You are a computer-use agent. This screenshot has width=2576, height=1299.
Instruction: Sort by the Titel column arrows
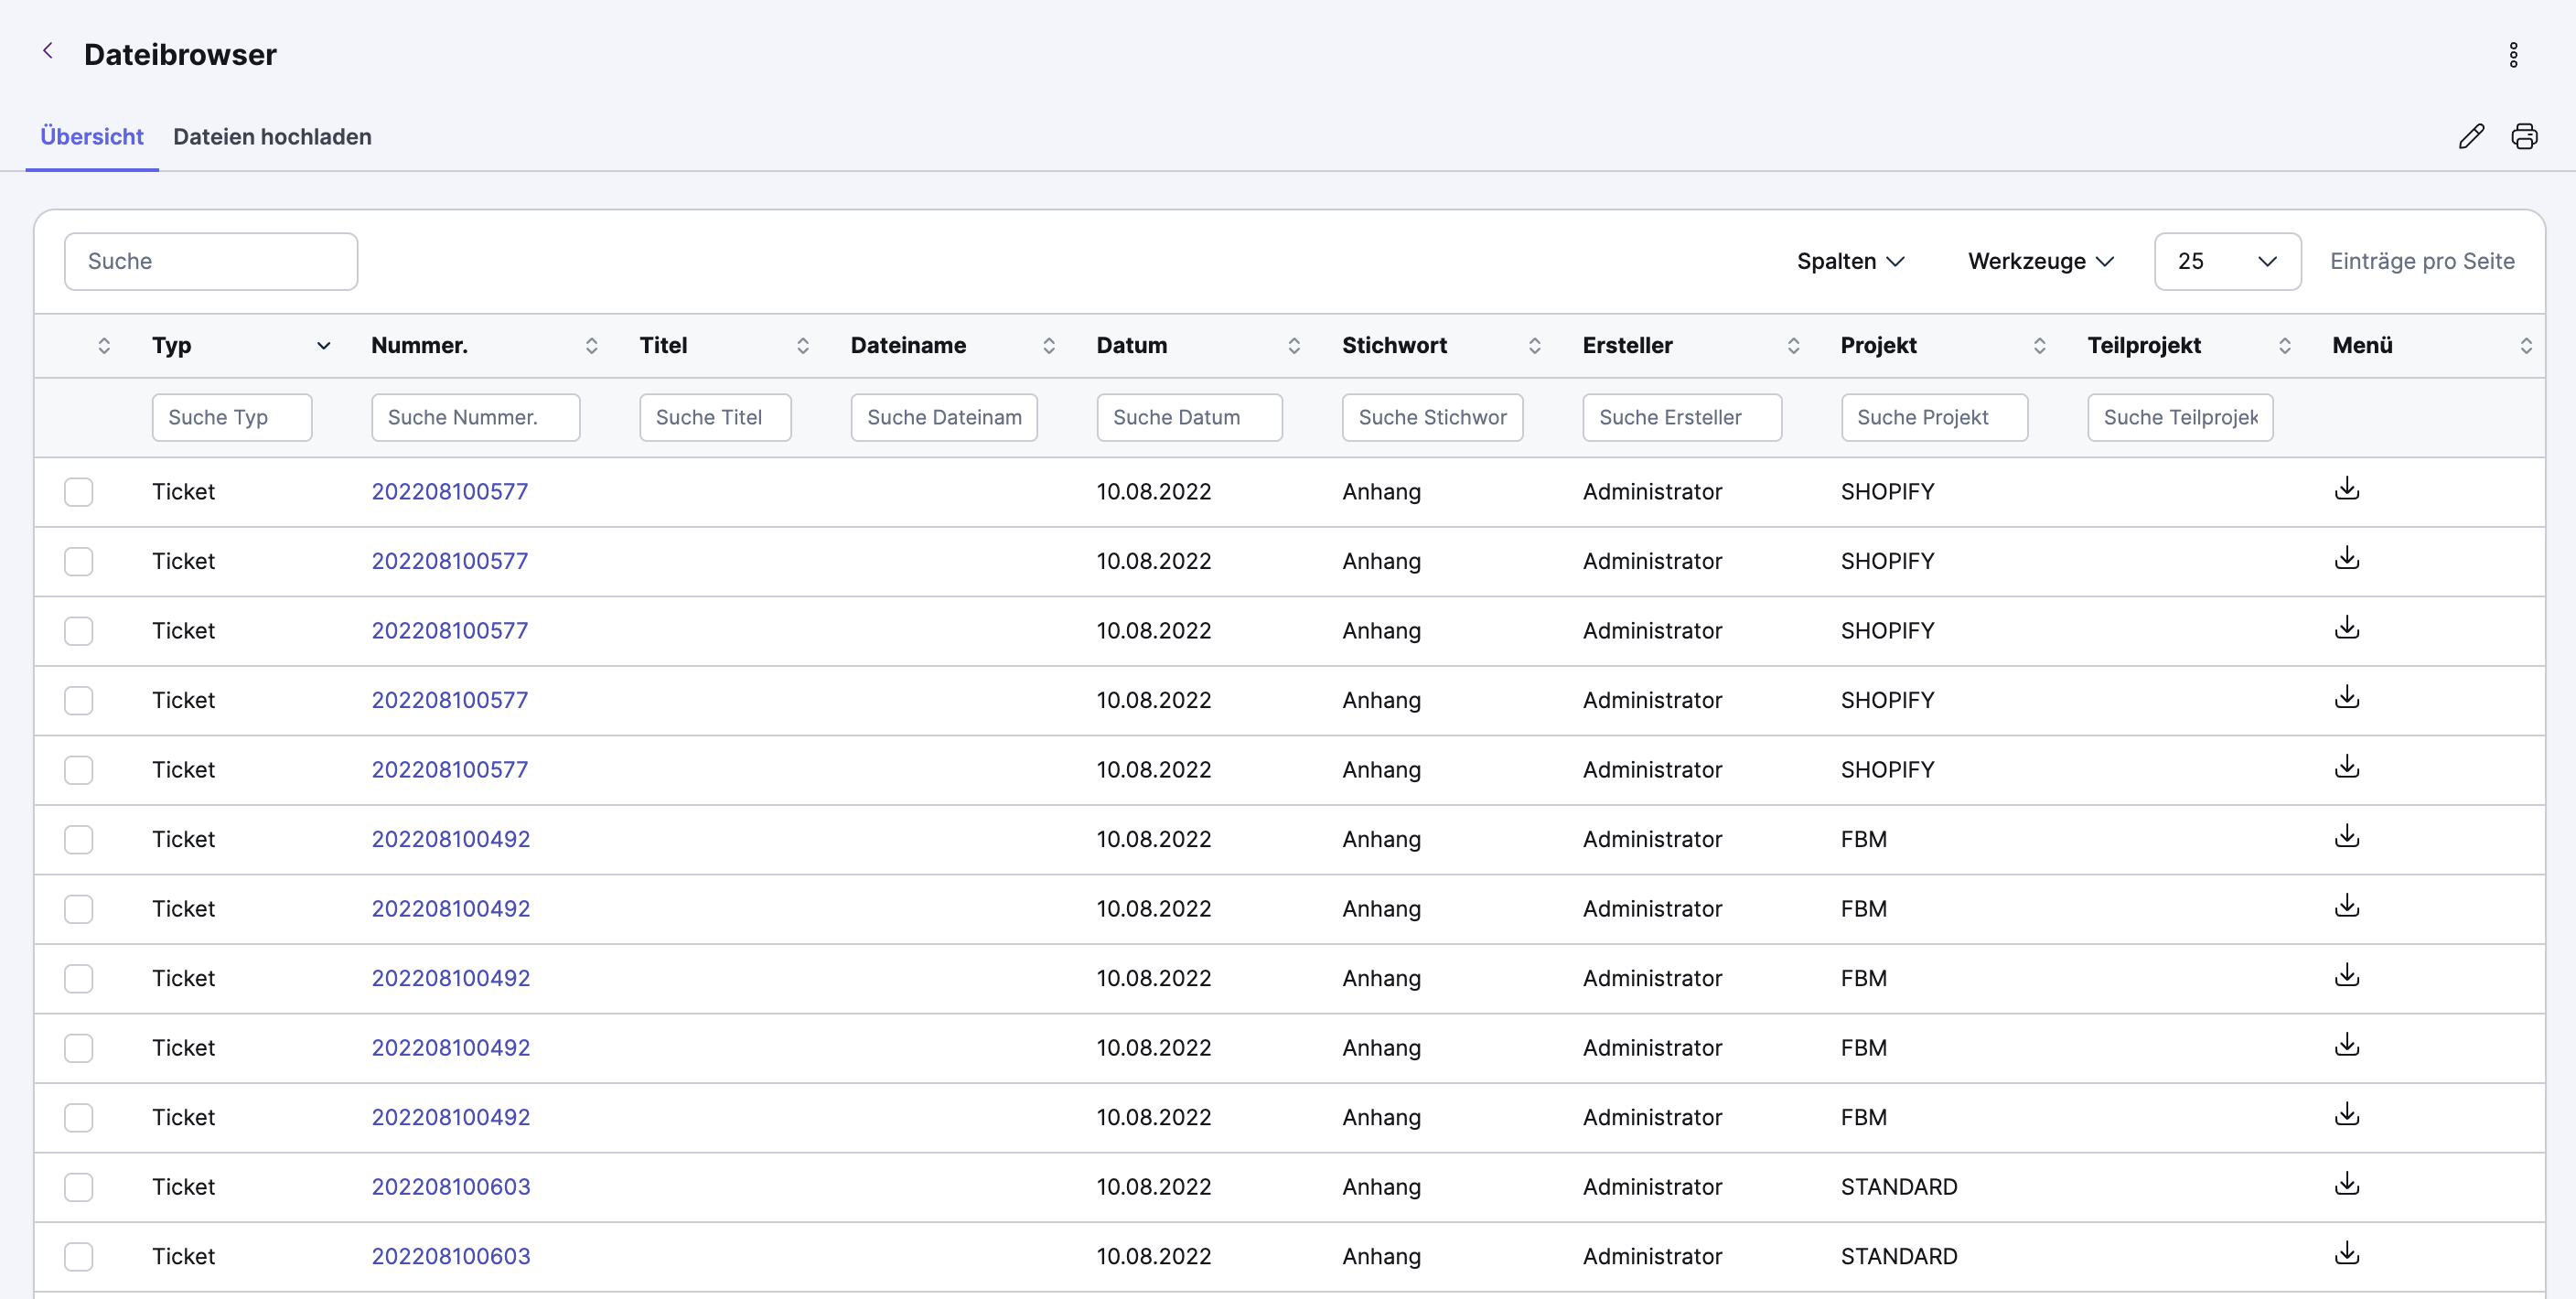[802, 346]
